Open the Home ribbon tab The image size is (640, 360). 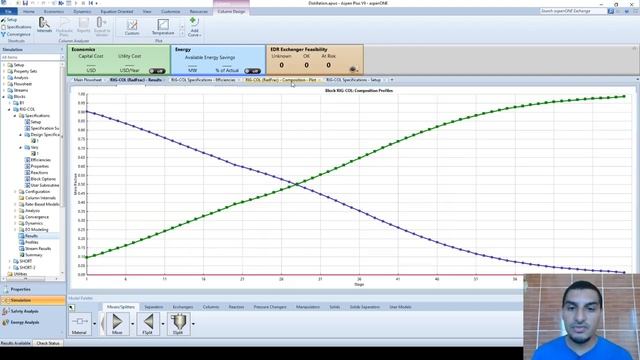(x=29, y=11)
